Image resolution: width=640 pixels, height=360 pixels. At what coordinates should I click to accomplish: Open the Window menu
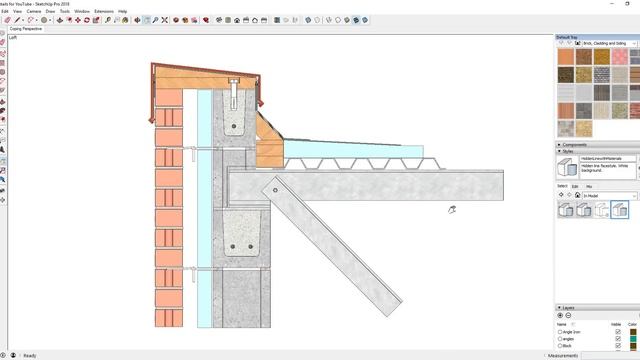coord(82,11)
